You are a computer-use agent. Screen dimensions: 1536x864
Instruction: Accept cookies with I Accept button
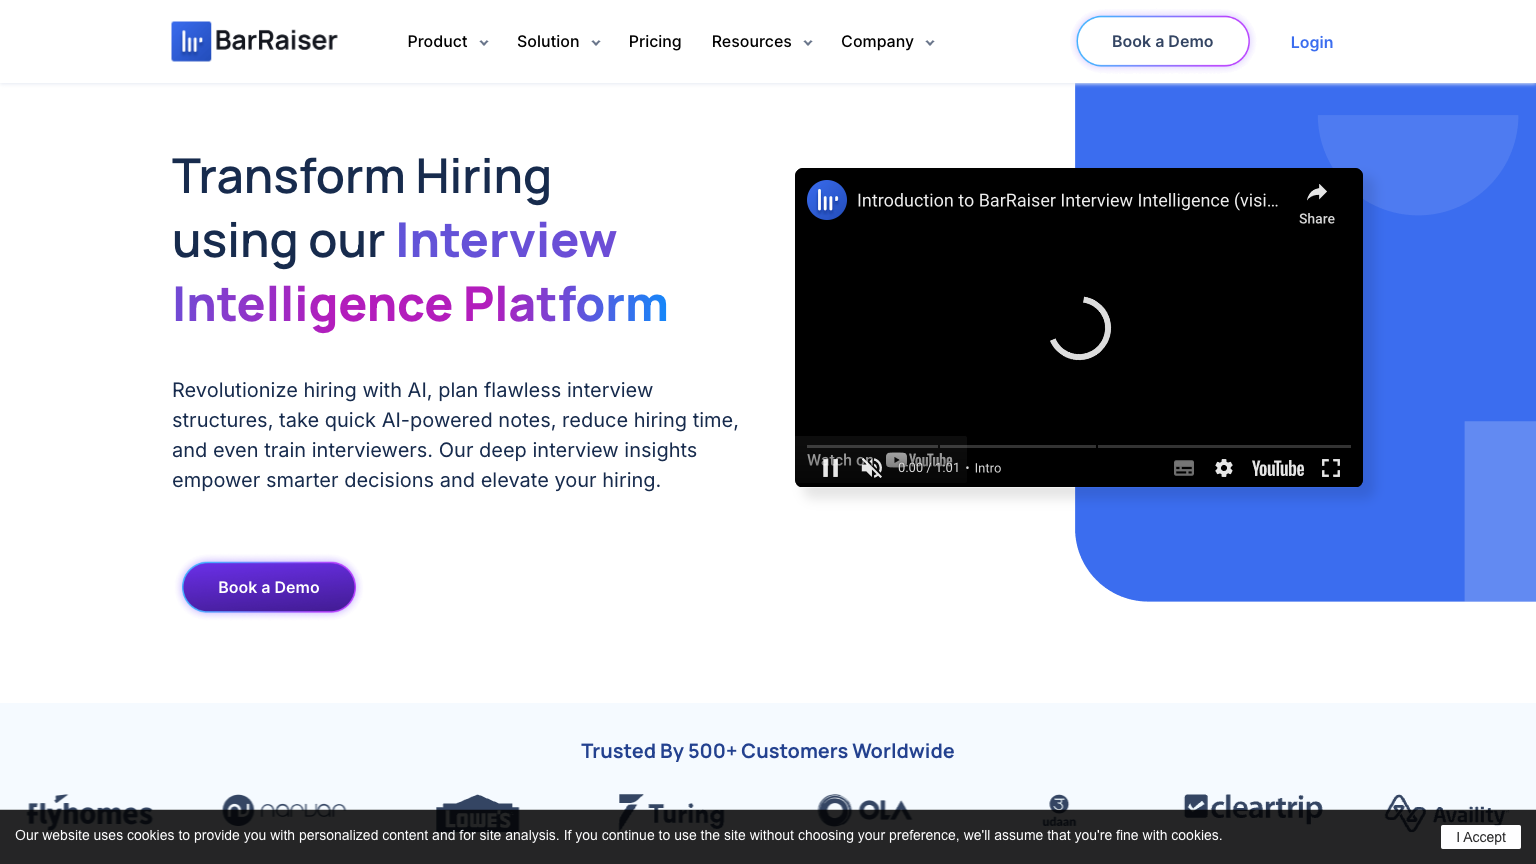point(1480,837)
